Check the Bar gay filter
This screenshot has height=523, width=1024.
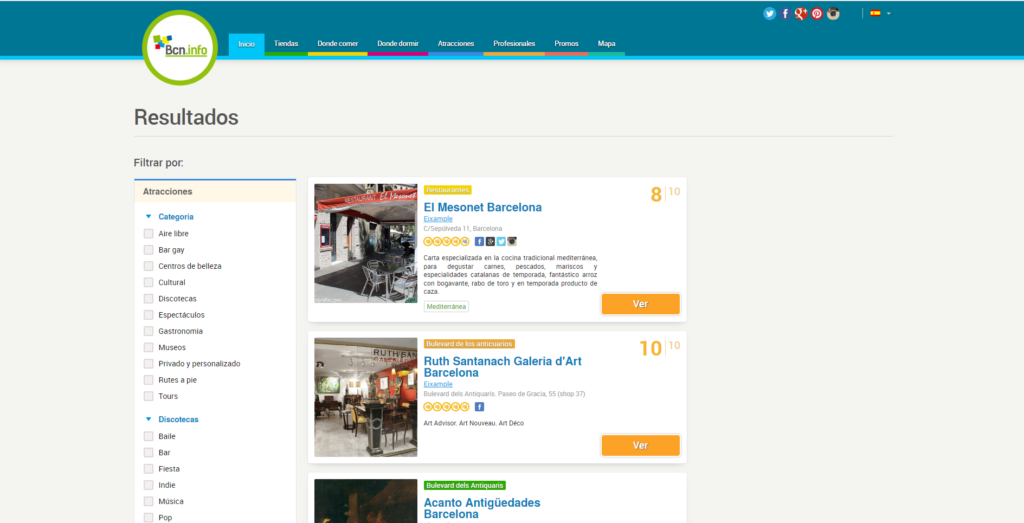(148, 250)
